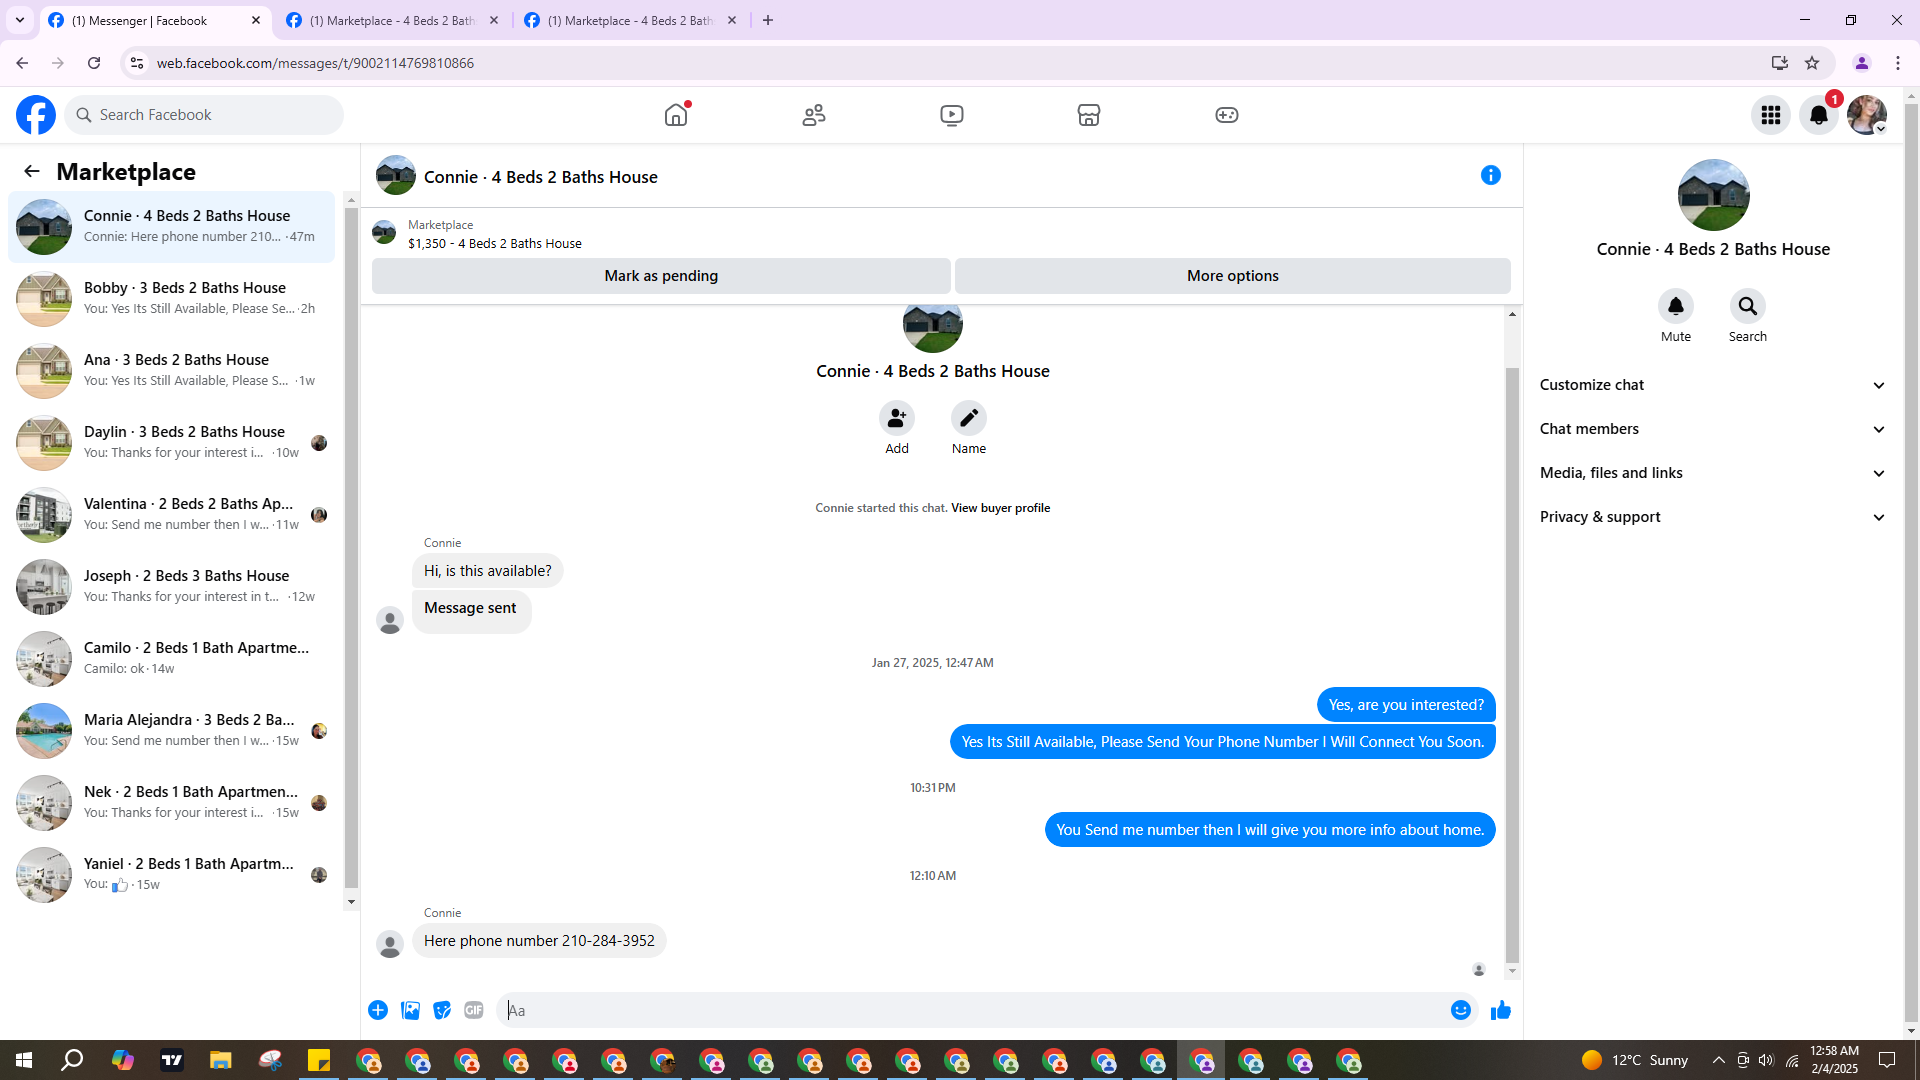Open more actions plus icon

click(x=378, y=1010)
